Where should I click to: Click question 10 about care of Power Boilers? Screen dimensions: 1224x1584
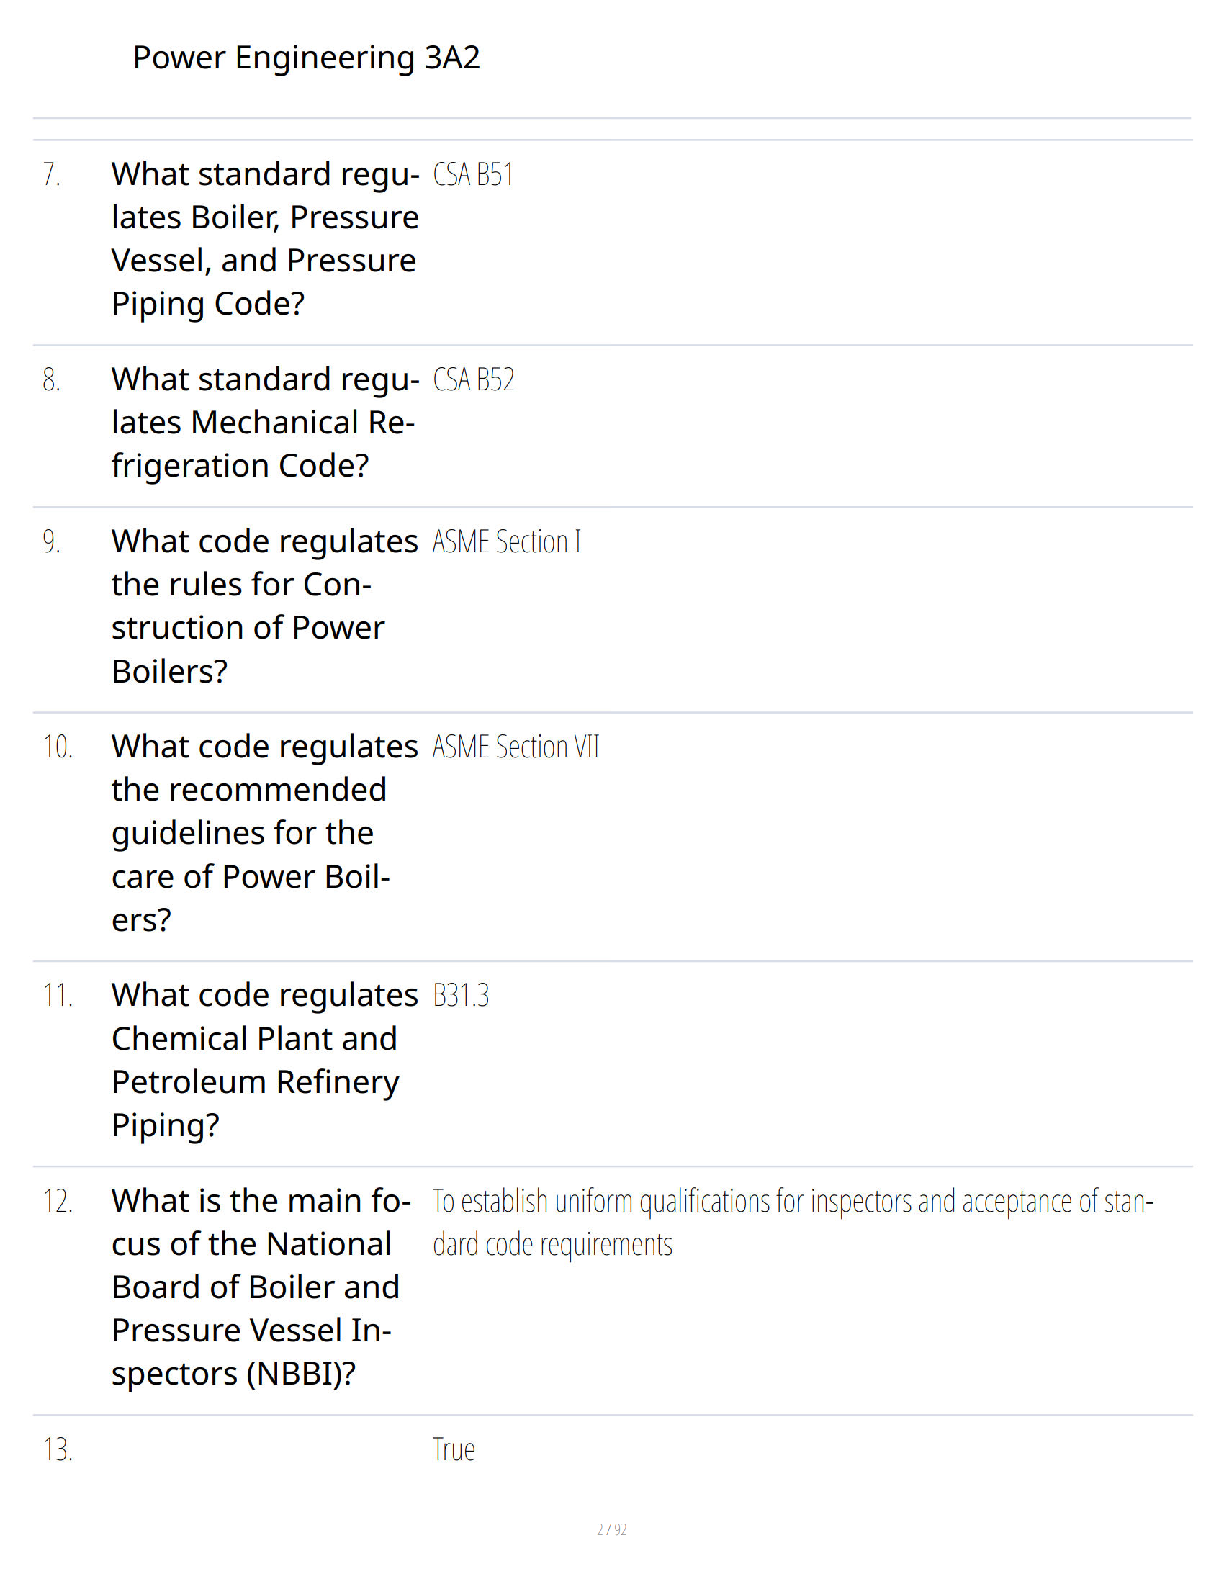265,833
